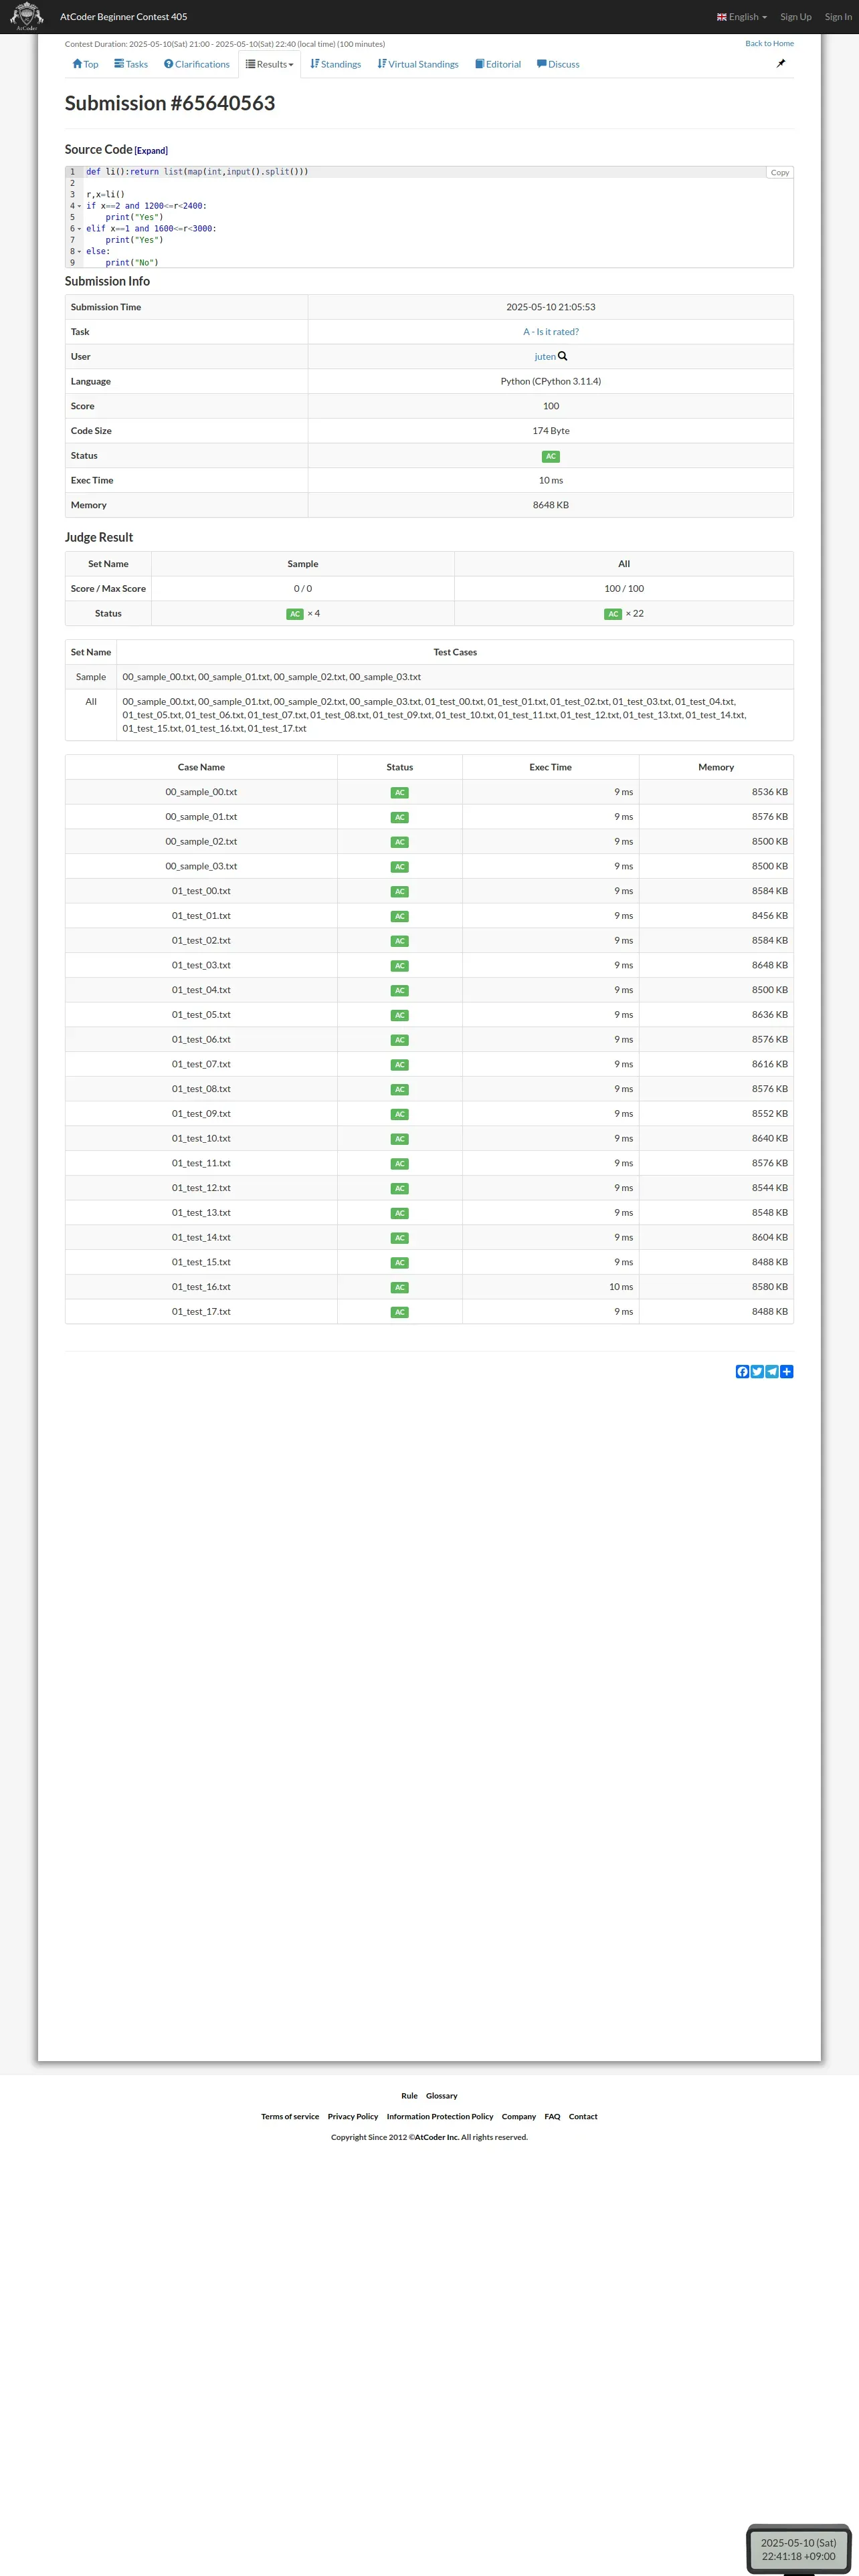Share the submission on Facebook
Viewport: 859px width, 2576px height.
[742, 1371]
